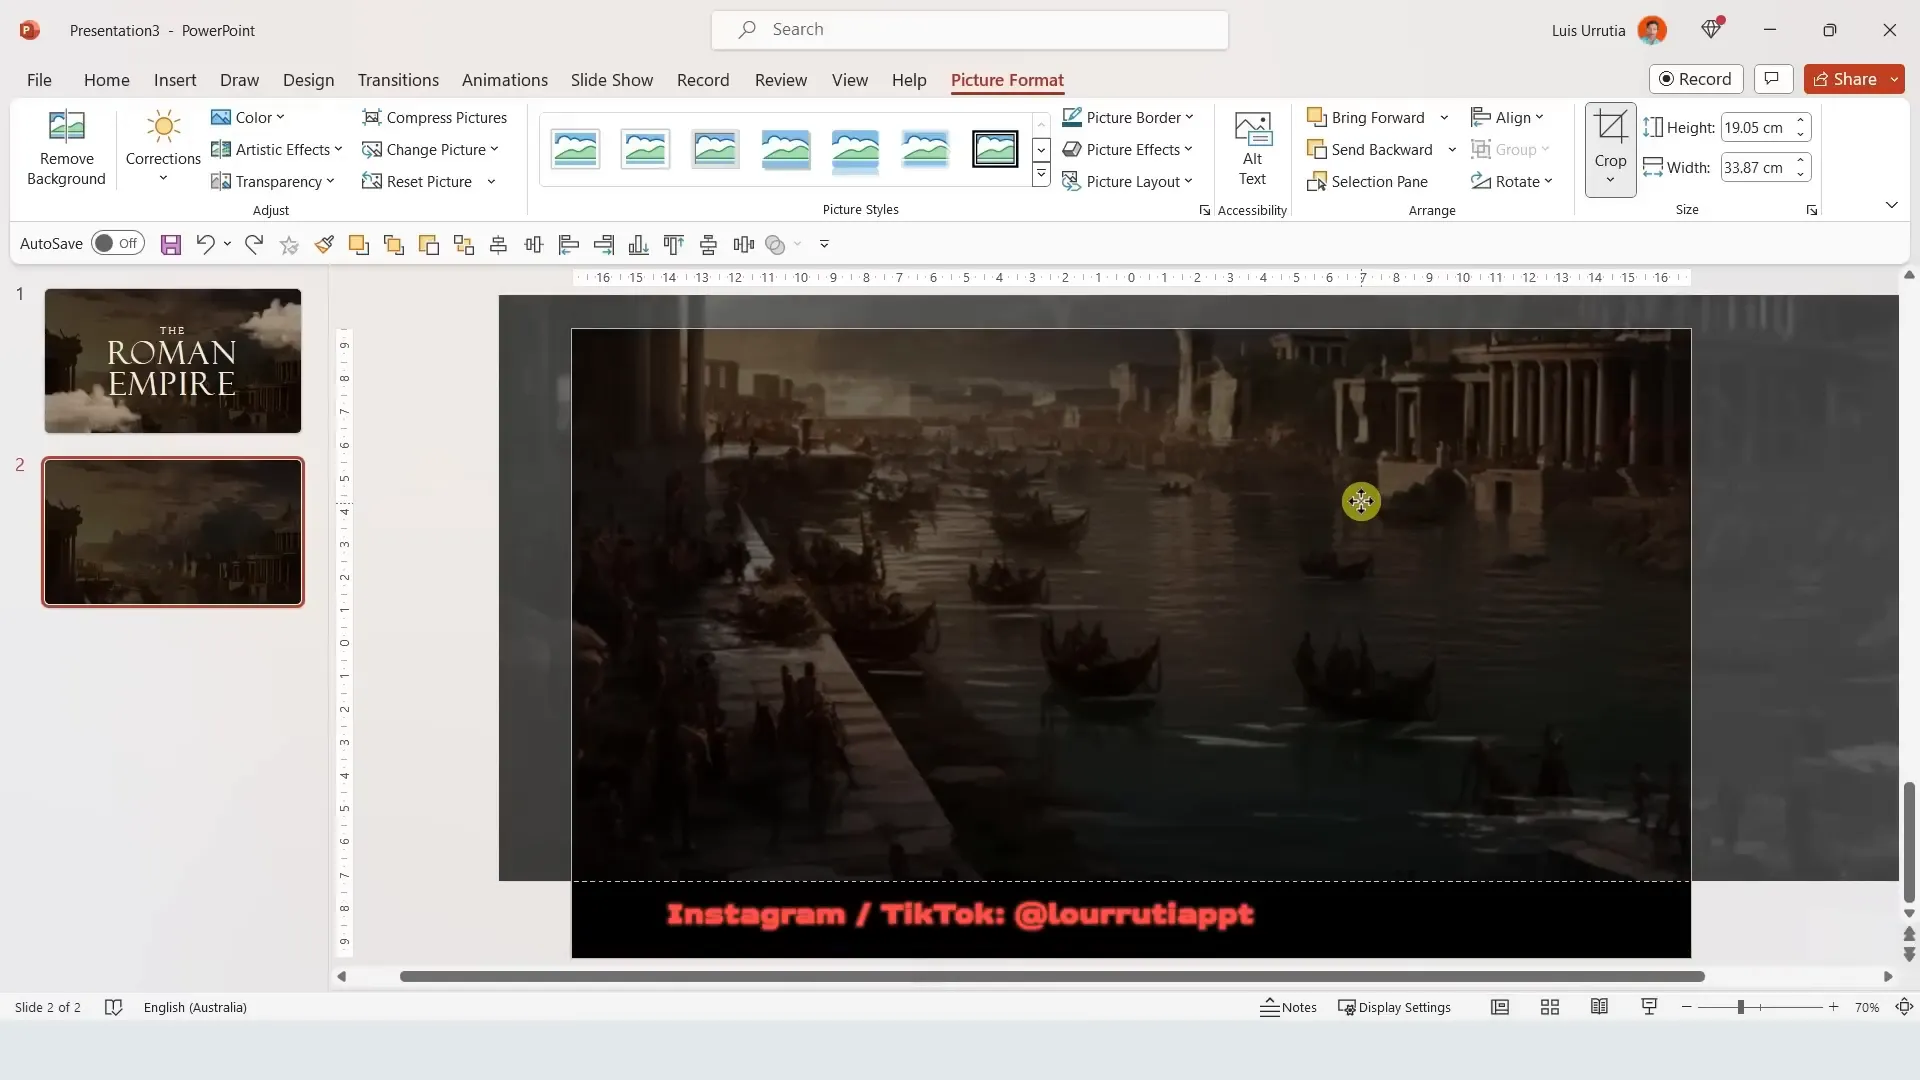Open Picture Effects dropdown
The height and width of the screenshot is (1080, 1920).
coord(1127,149)
